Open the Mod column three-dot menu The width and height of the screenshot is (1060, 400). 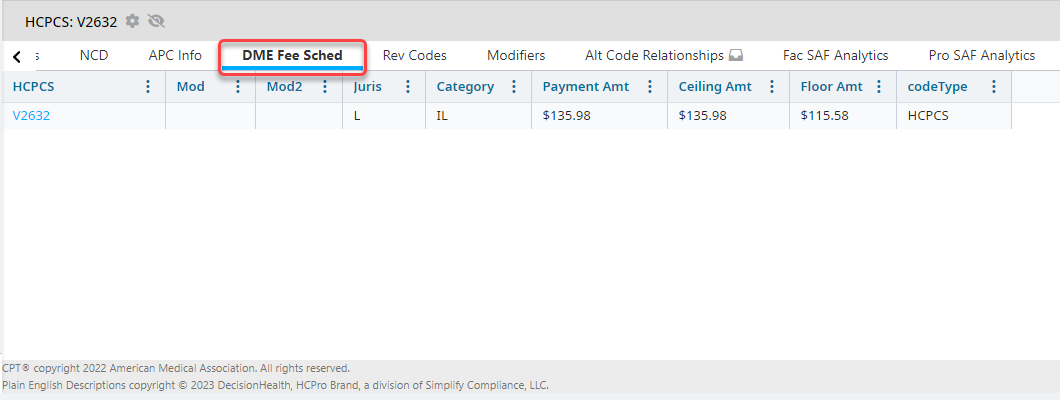pyautogui.click(x=238, y=87)
